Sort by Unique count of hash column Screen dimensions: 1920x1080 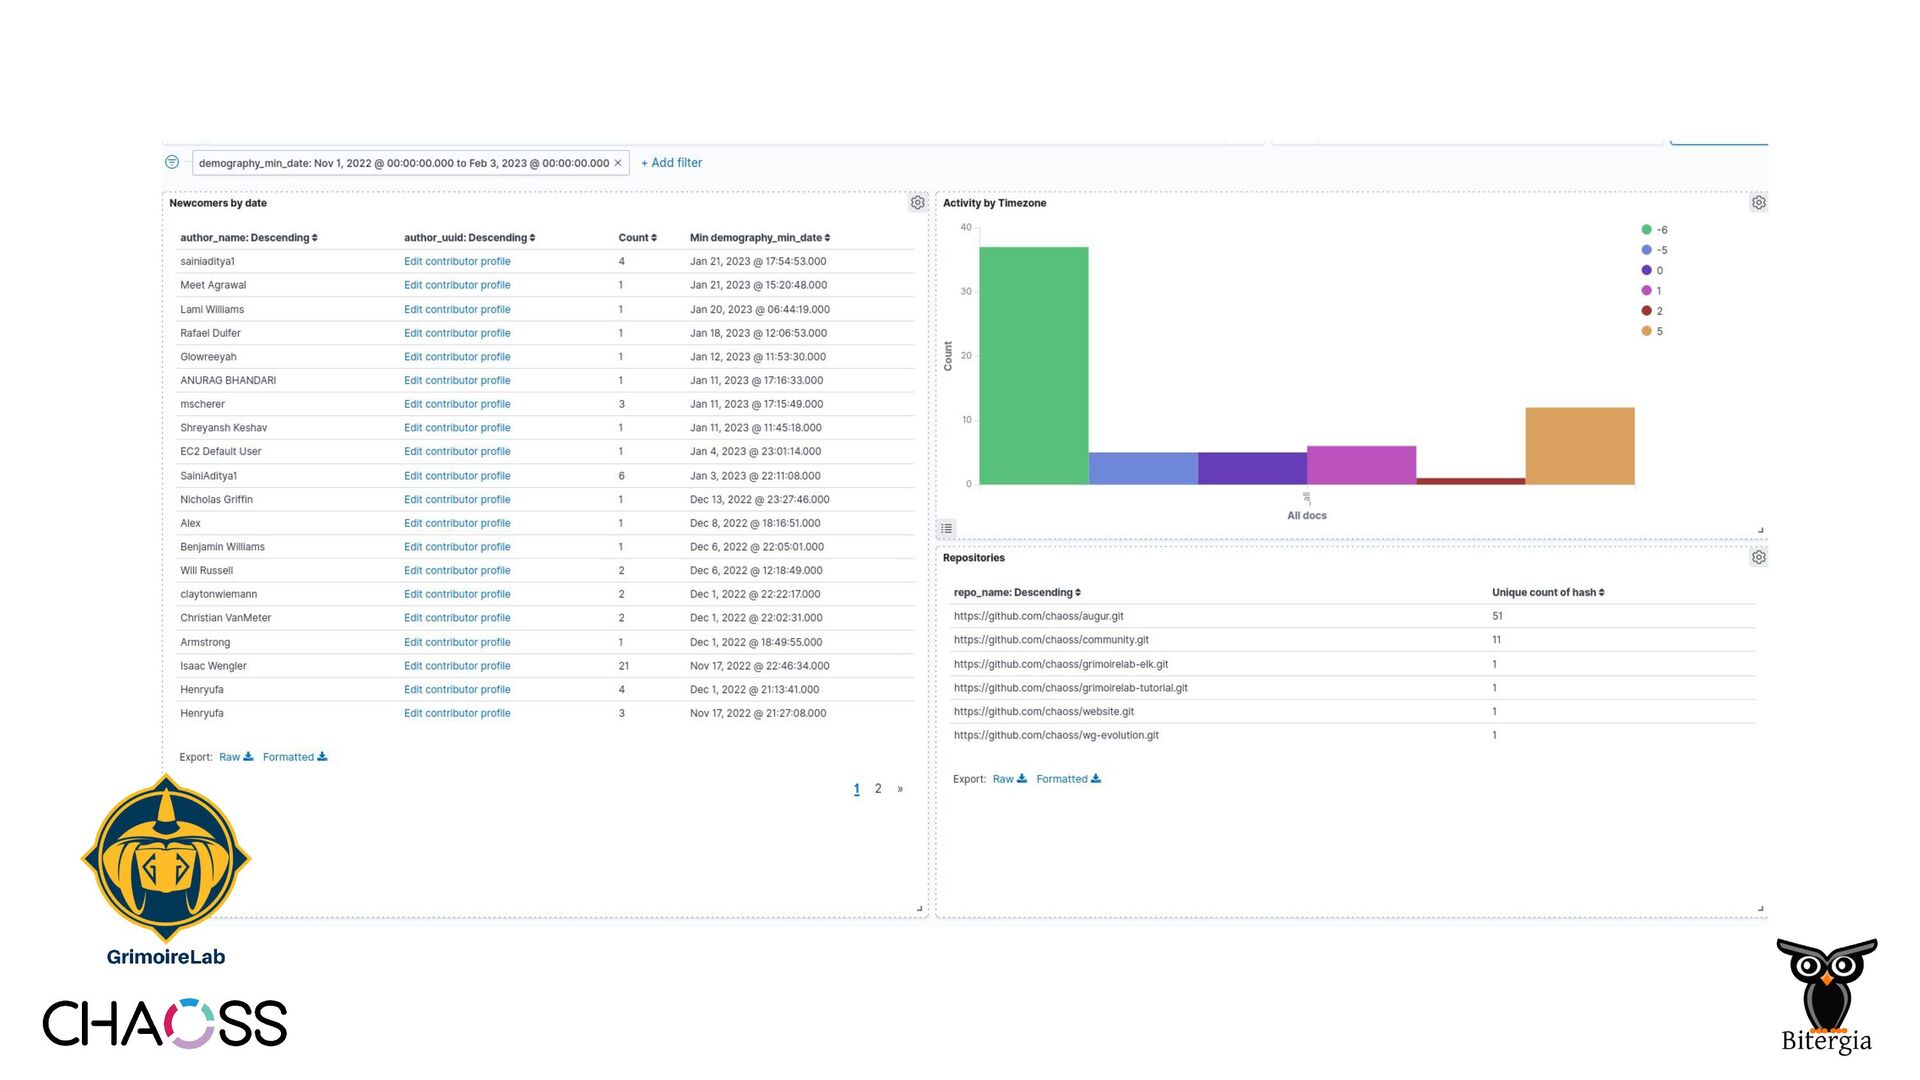(x=1547, y=593)
